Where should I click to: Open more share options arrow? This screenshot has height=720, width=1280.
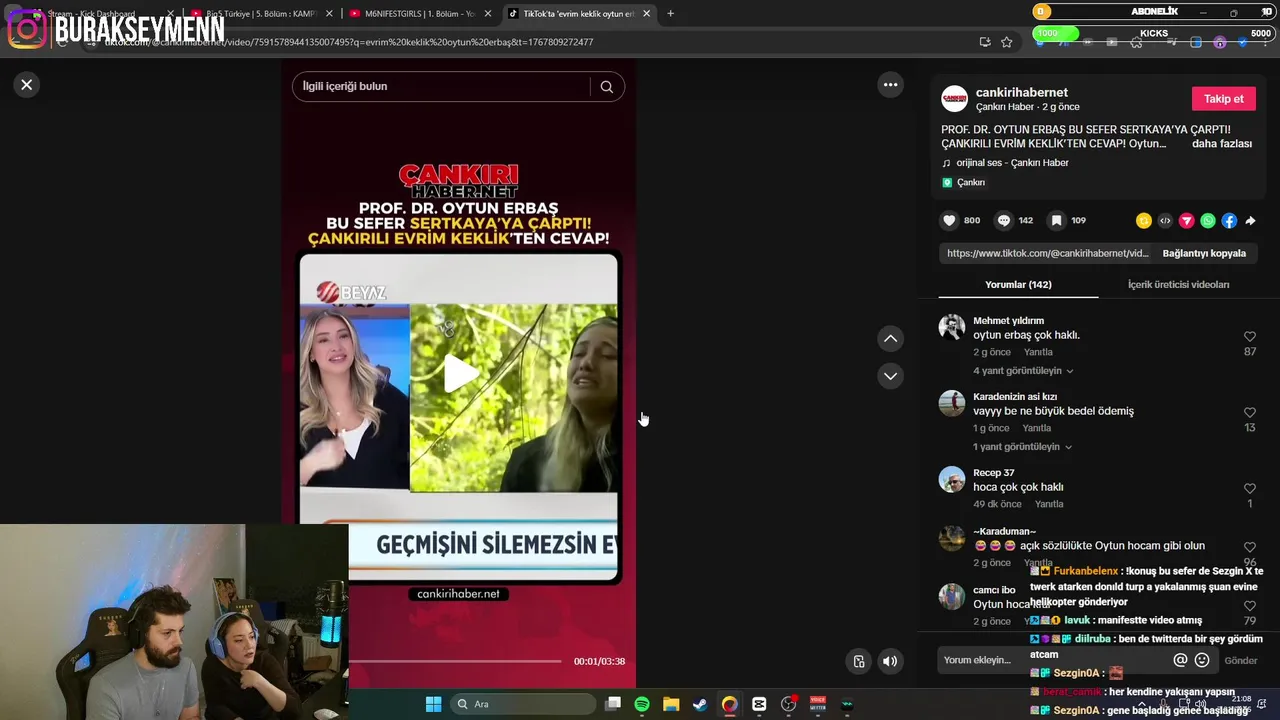pyautogui.click(x=1250, y=221)
